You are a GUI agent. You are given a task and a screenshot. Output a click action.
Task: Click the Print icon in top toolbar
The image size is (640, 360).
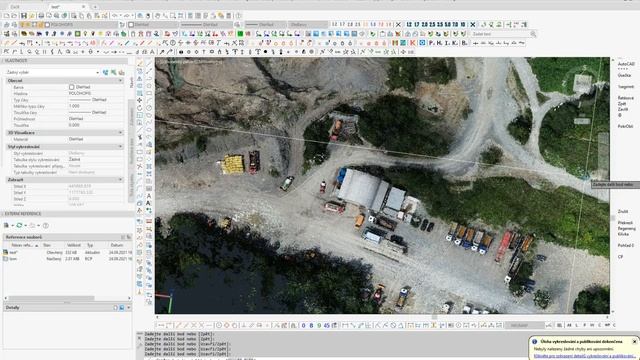click(x=41, y=16)
